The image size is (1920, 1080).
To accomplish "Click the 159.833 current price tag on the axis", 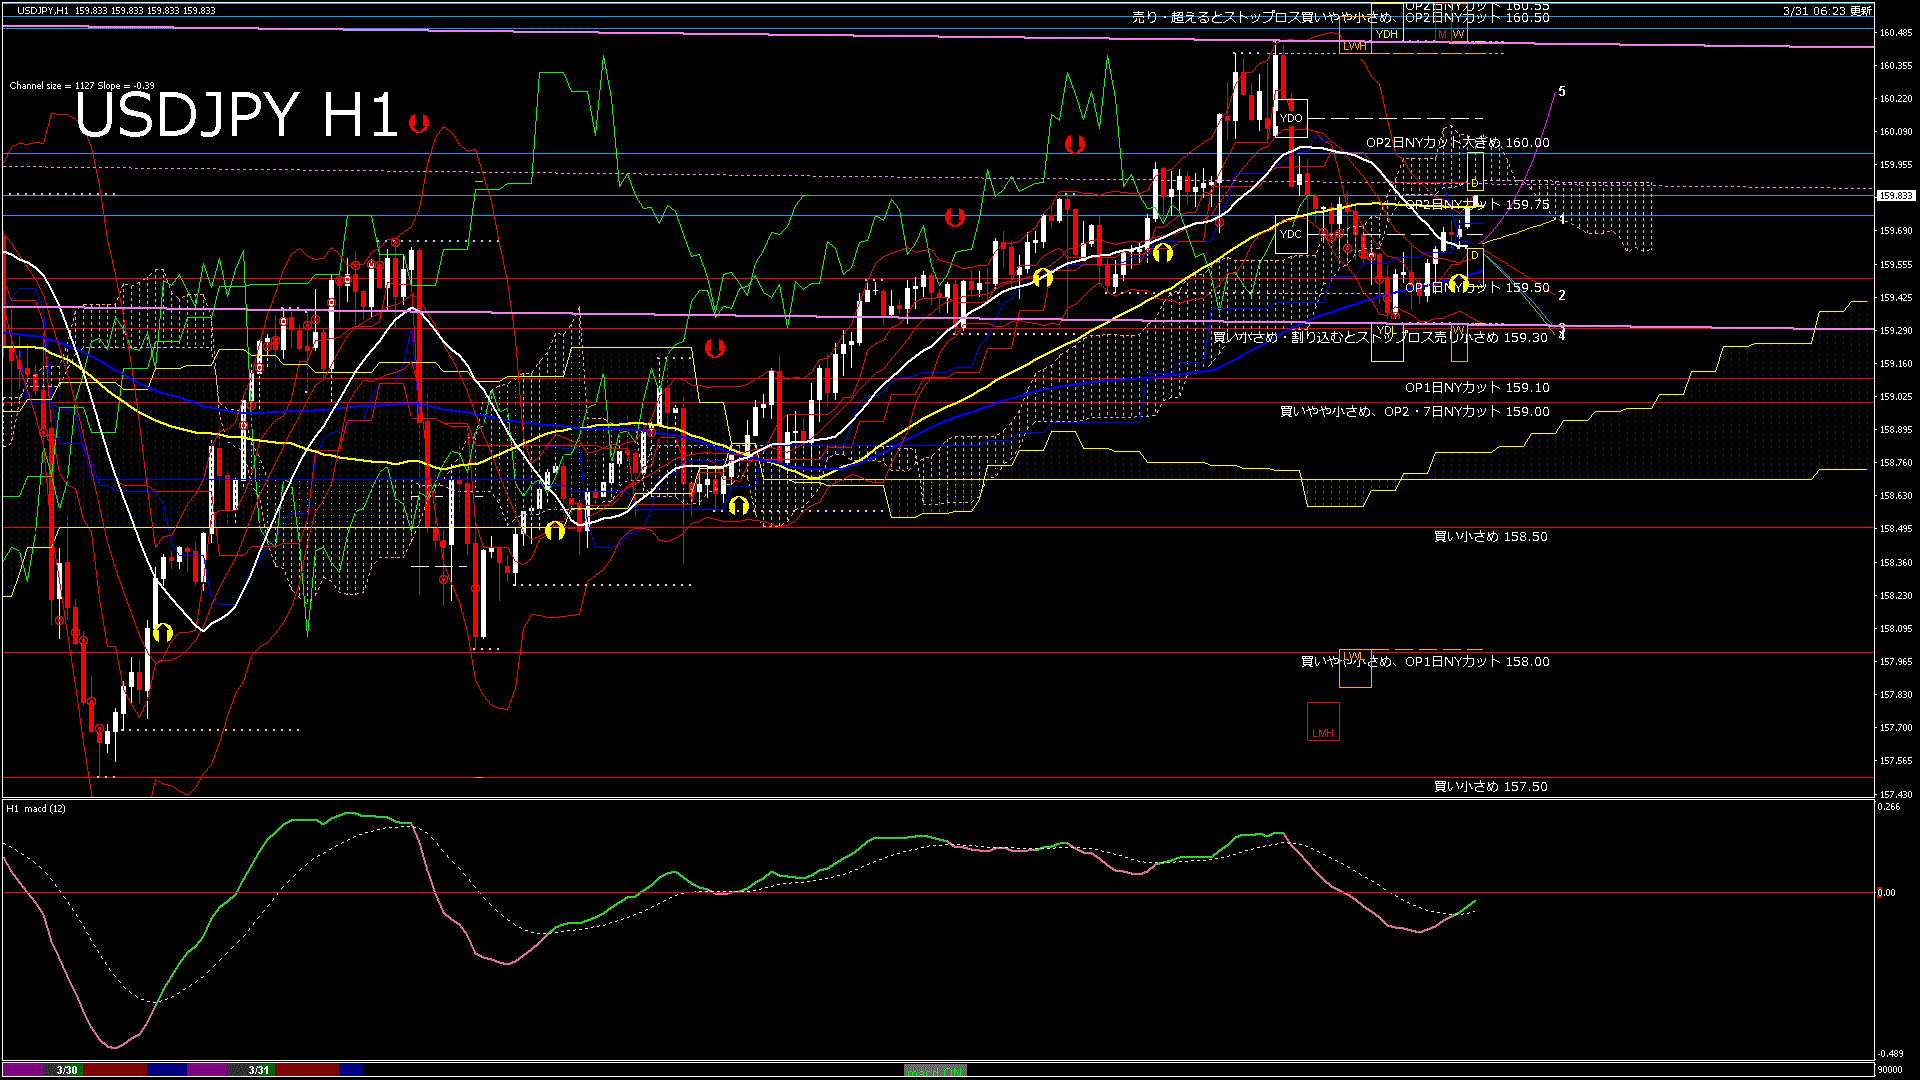I will pyautogui.click(x=1897, y=196).
